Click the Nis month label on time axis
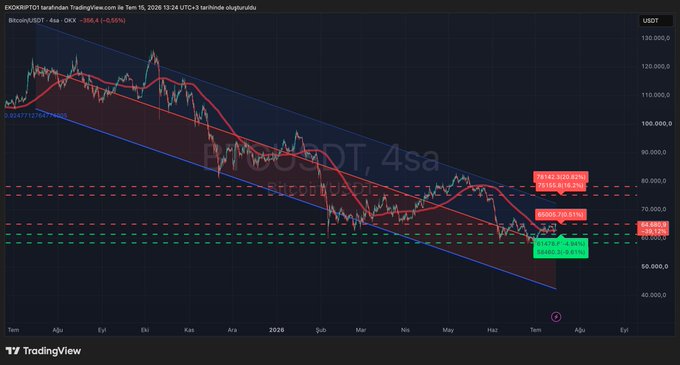The width and height of the screenshot is (680, 365). (x=405, y=330)
